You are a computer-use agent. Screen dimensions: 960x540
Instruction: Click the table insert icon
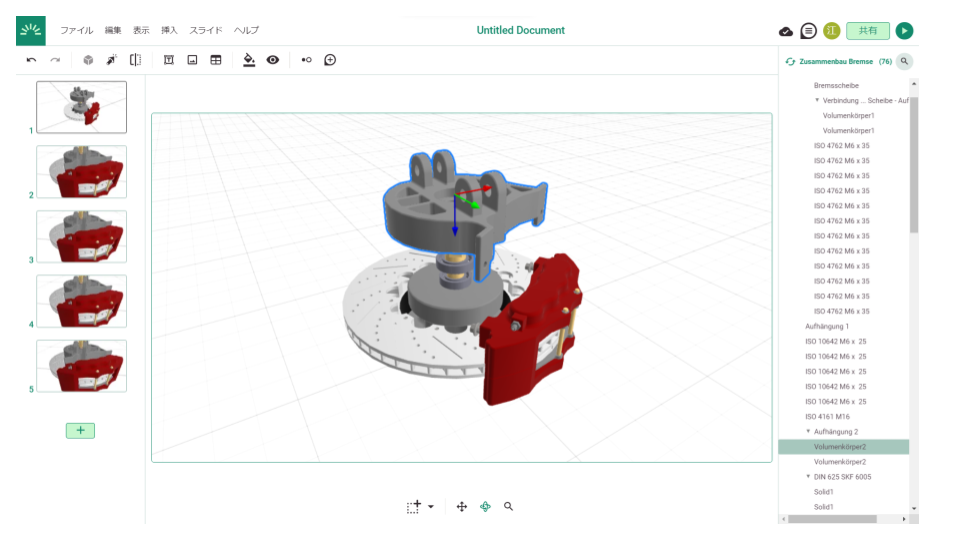[x=215, y=60]
